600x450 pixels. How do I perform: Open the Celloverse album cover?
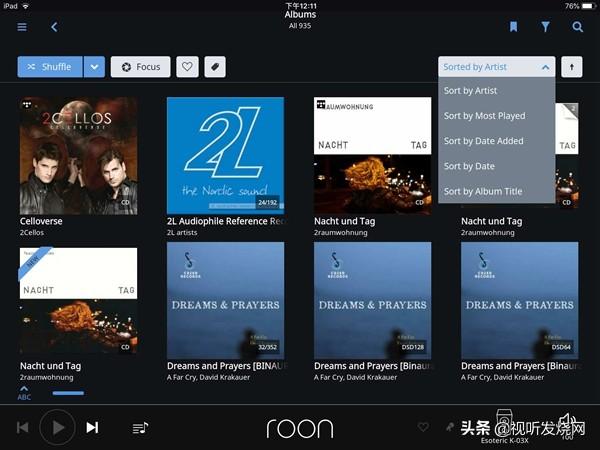pyautogui.click(x=78, y=156)
